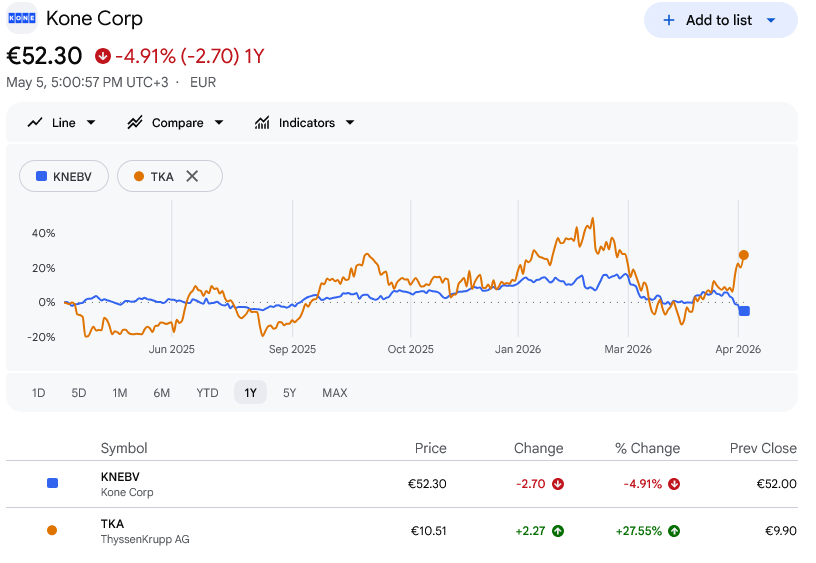Click the % Change column header
Viewport: 816px width, 563px height.
[x=647, y=448]
